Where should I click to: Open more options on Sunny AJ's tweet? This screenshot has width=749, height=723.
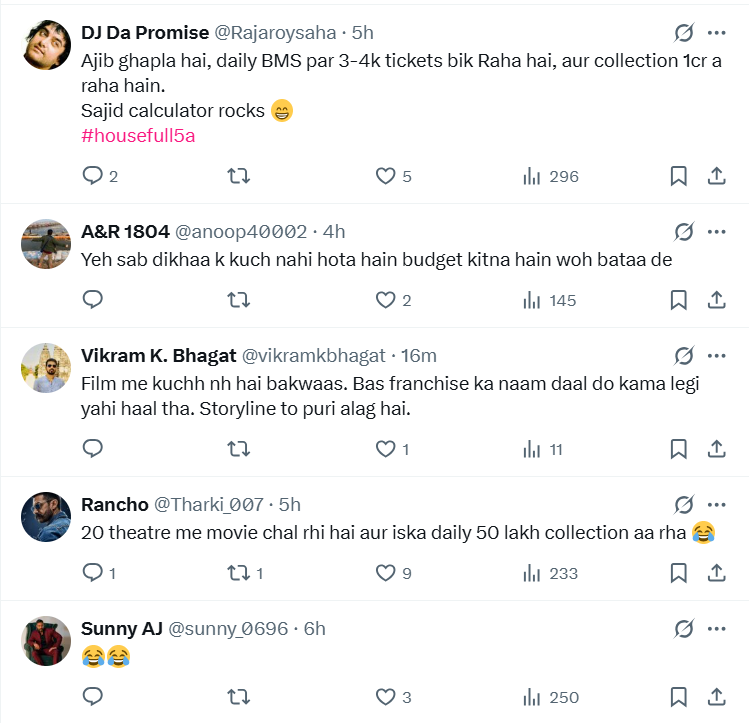coord(717,629)
